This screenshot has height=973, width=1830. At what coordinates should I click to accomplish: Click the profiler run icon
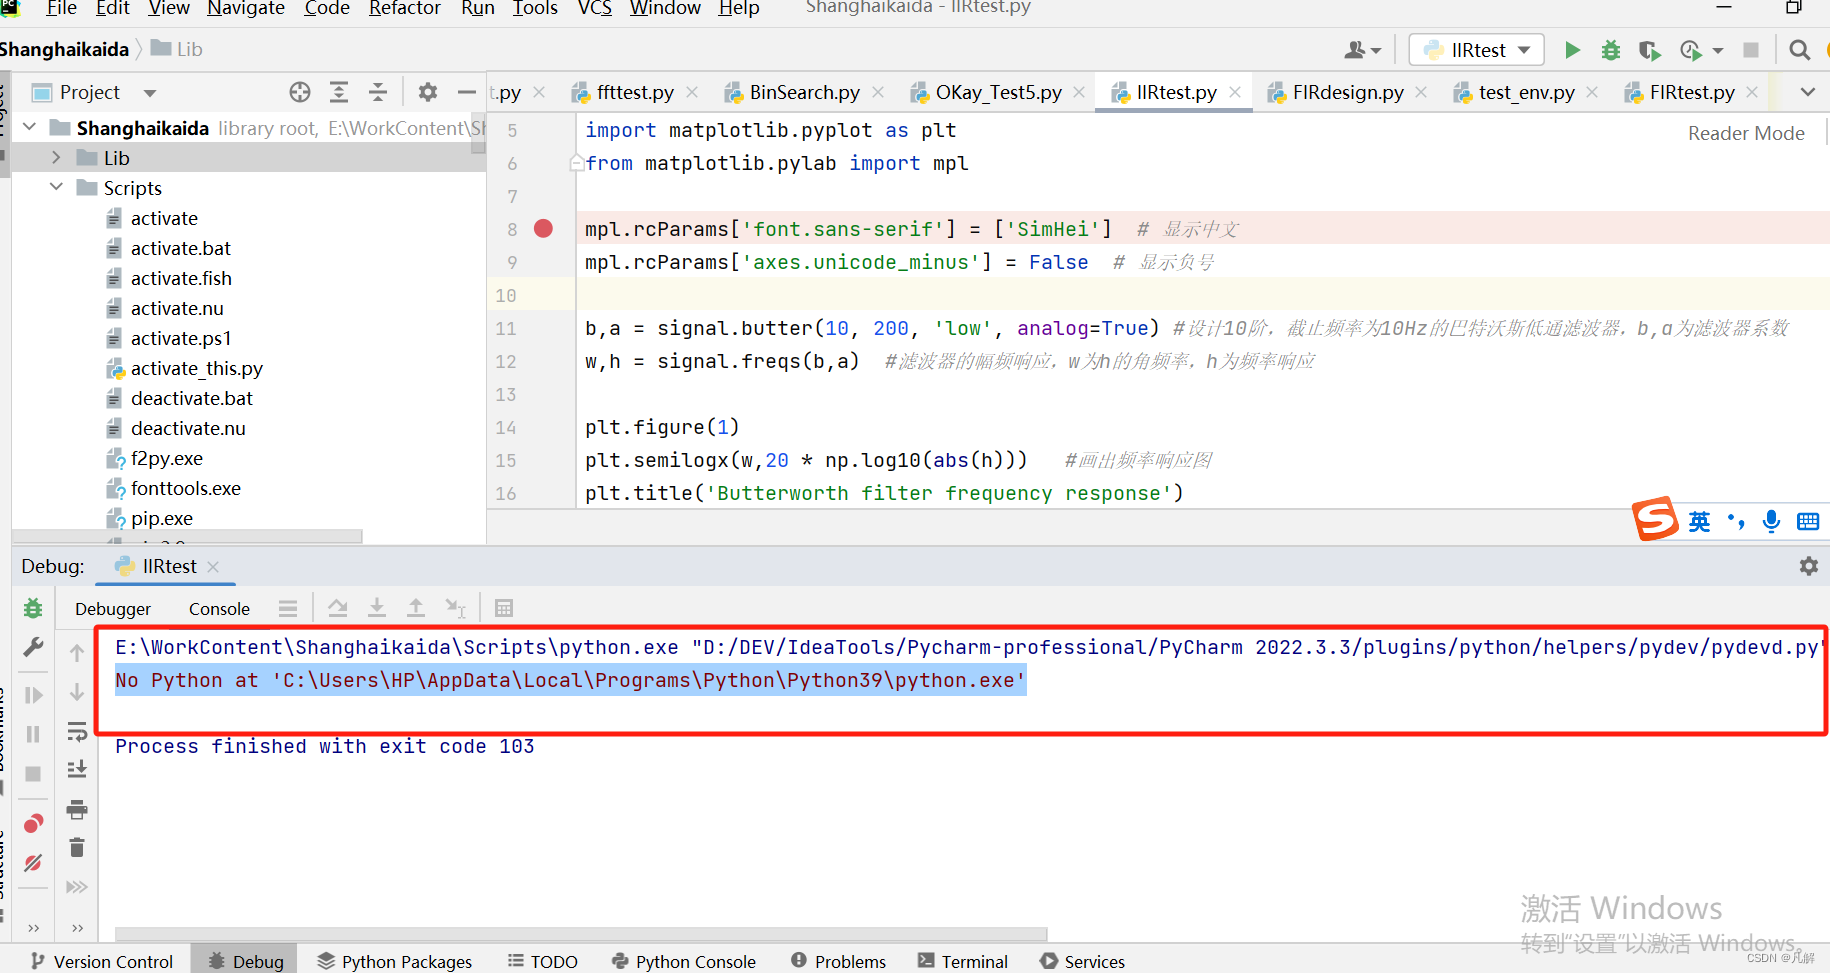click(1690, 50)
